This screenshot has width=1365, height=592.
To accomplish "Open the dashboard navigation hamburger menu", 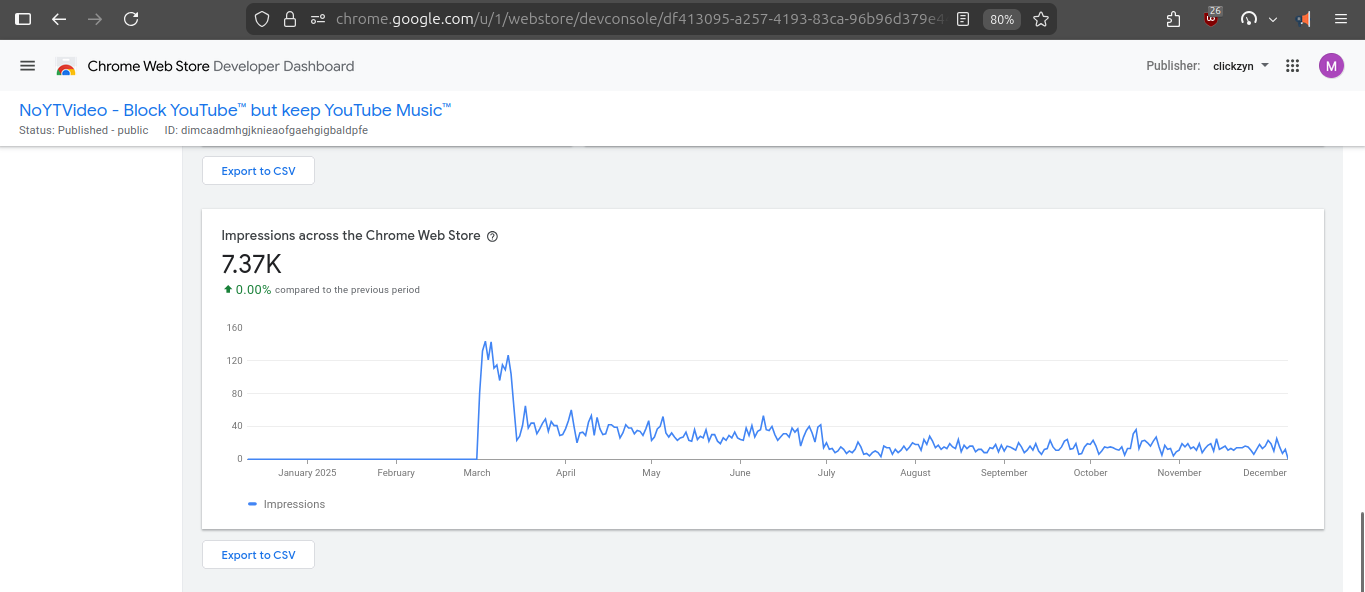I will click(27, 66).
